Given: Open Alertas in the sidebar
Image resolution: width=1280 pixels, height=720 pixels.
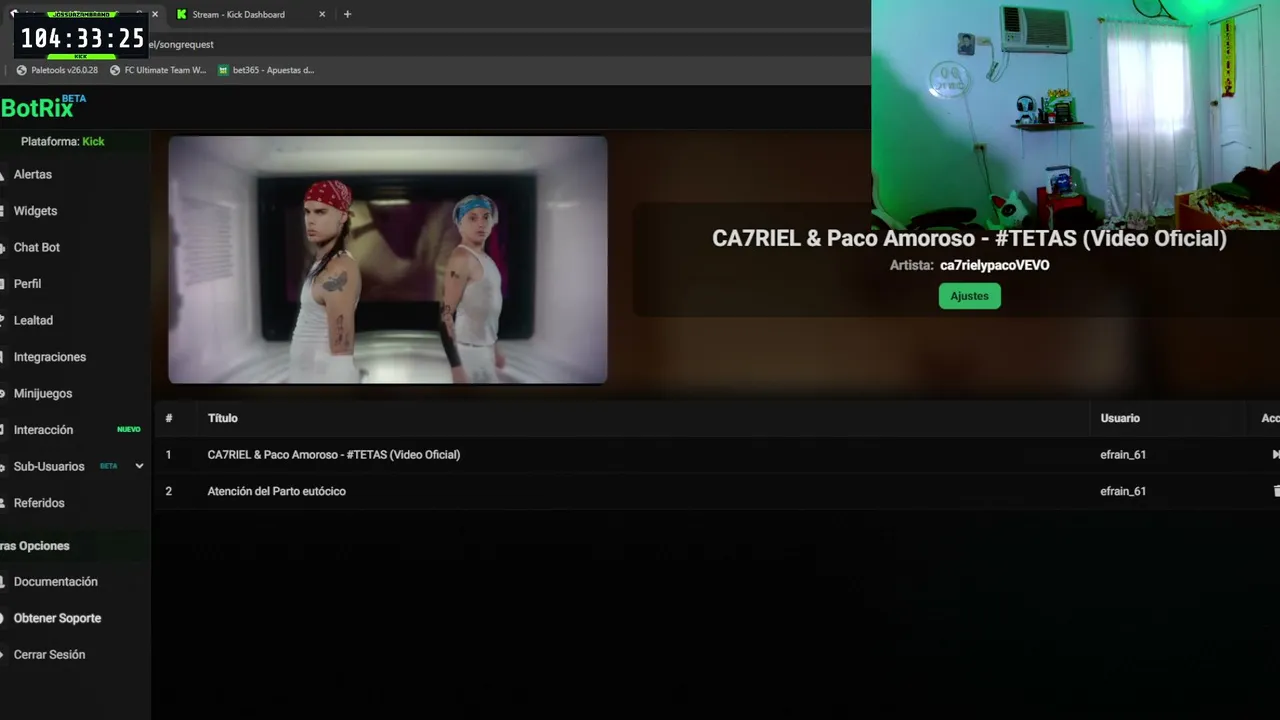Looking at the screenshot, I should (x=32, y=174).
